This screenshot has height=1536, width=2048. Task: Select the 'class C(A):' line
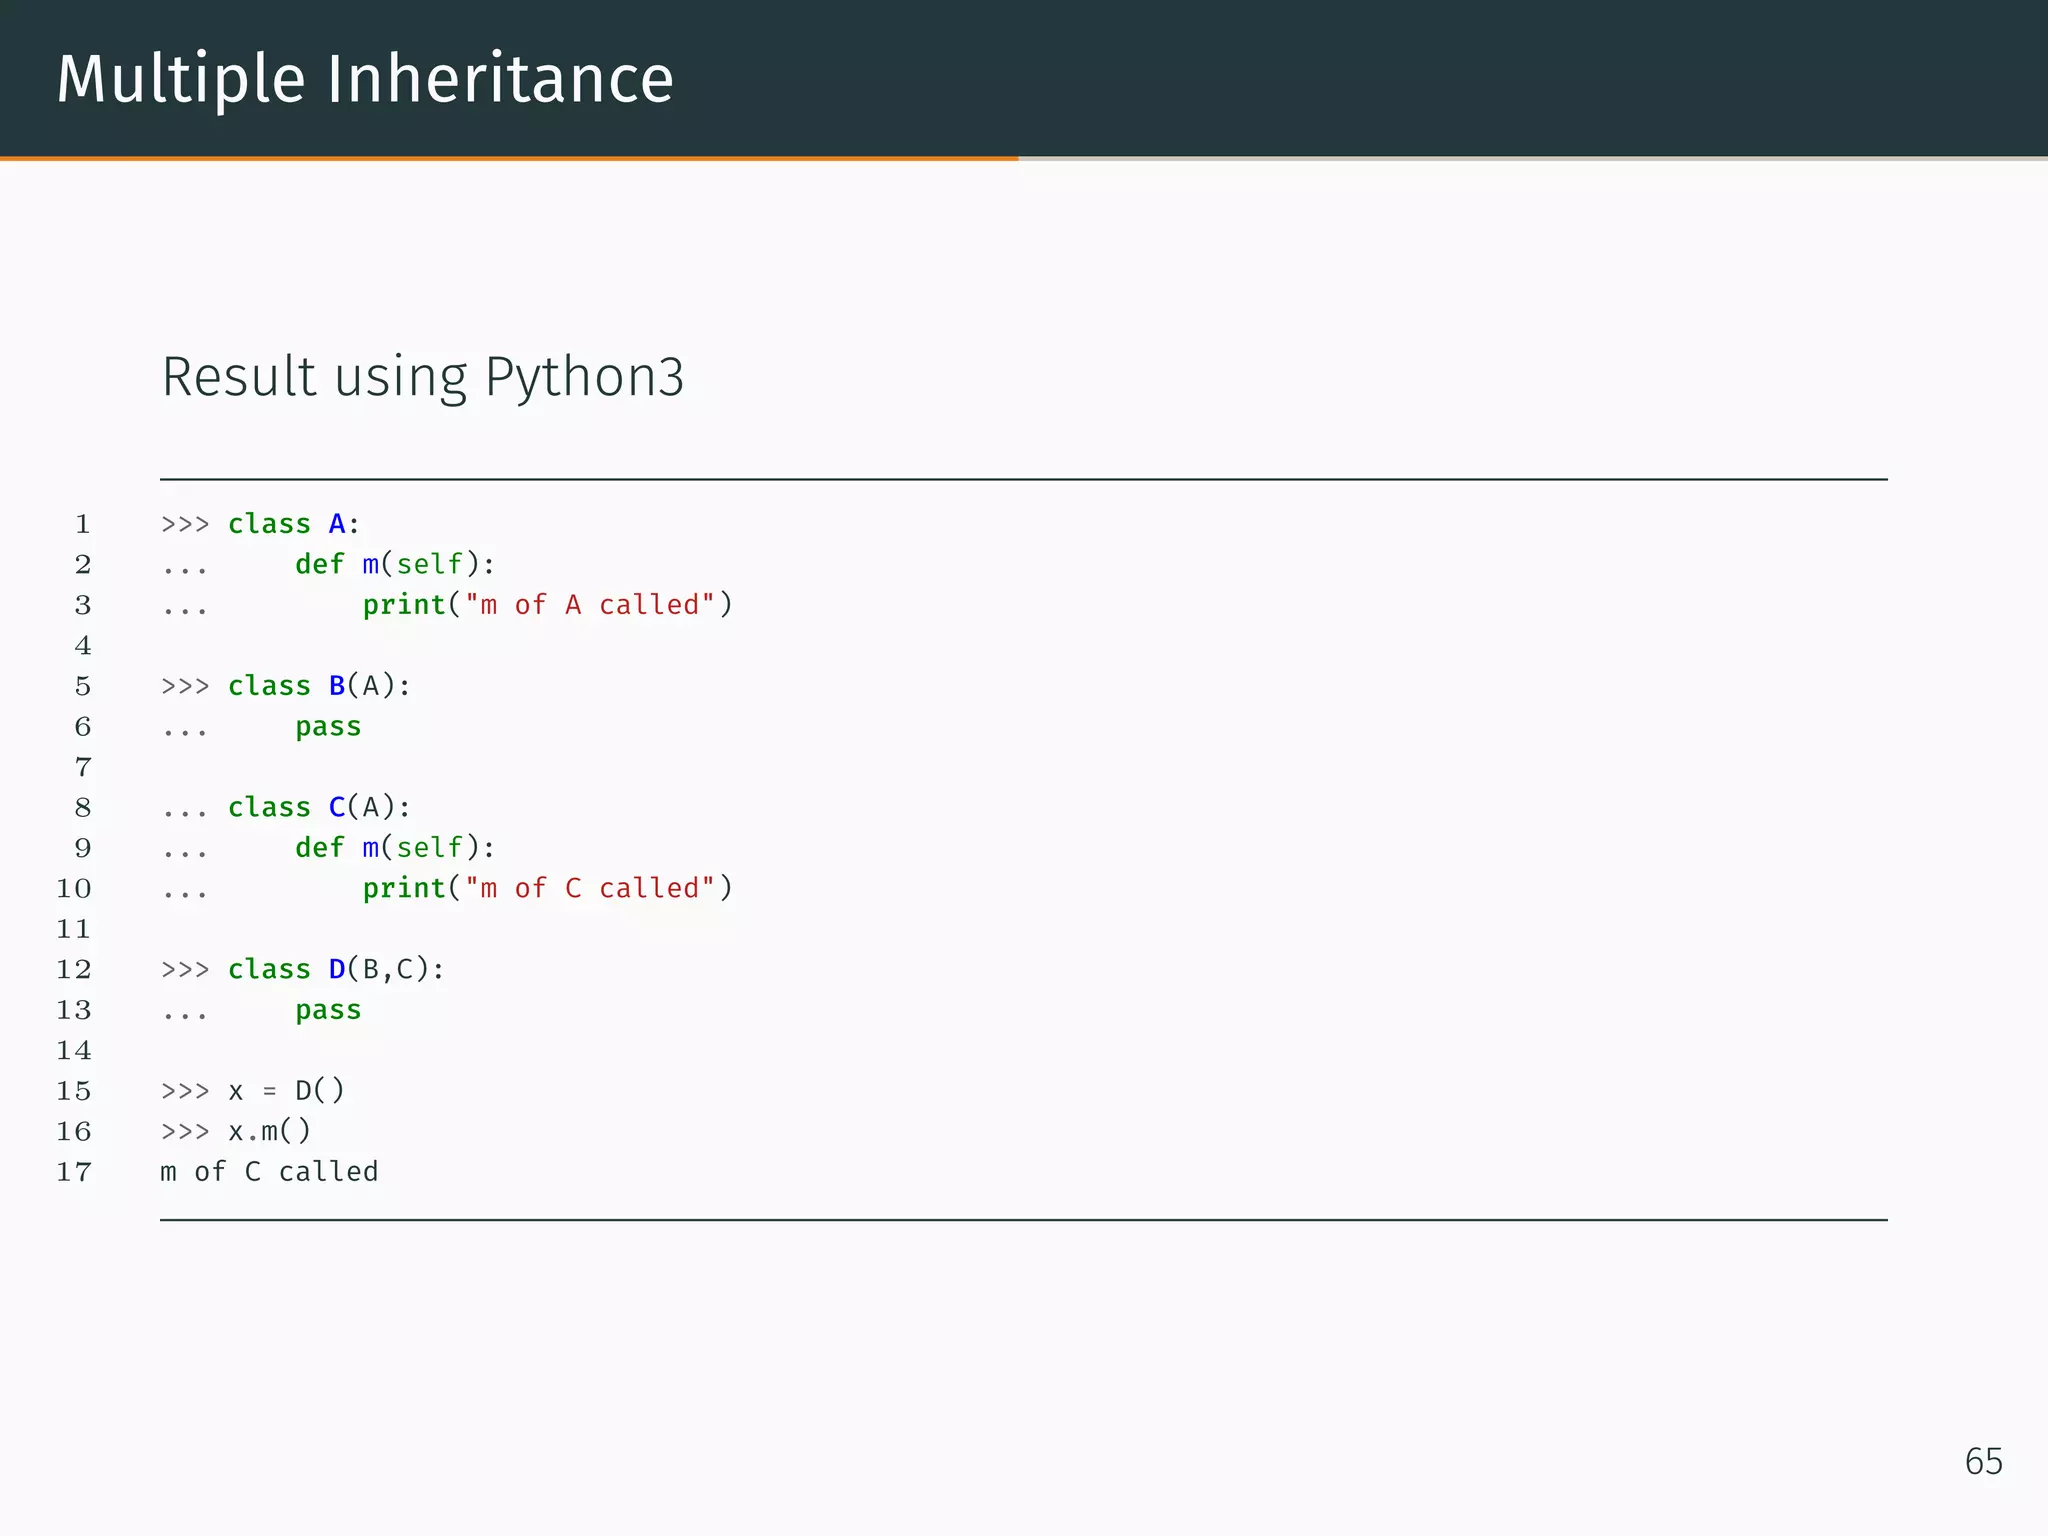coord(320,807)
